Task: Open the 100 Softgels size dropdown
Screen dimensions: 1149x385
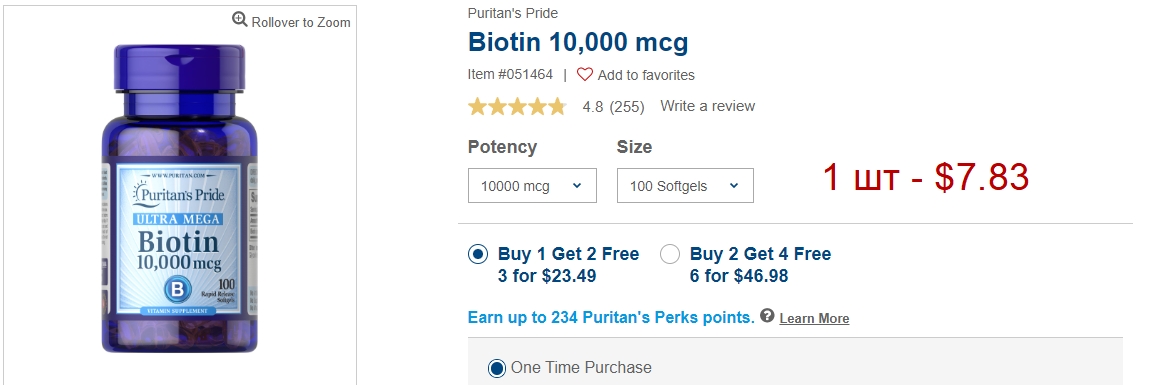Action: point(685,186)
